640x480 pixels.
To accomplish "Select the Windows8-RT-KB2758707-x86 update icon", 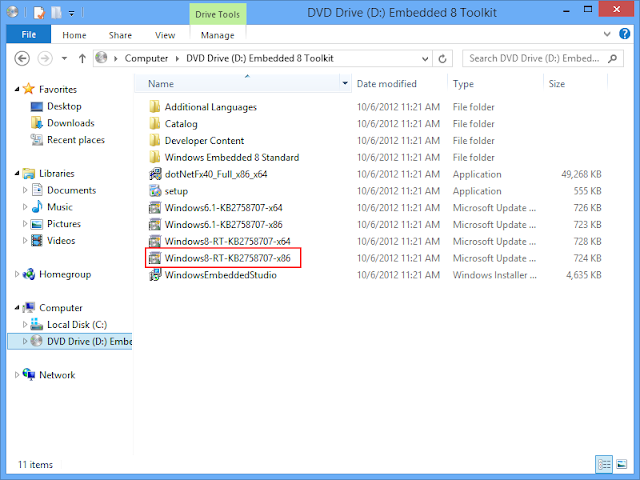I will pyautogui.click(x=155, y=258).
